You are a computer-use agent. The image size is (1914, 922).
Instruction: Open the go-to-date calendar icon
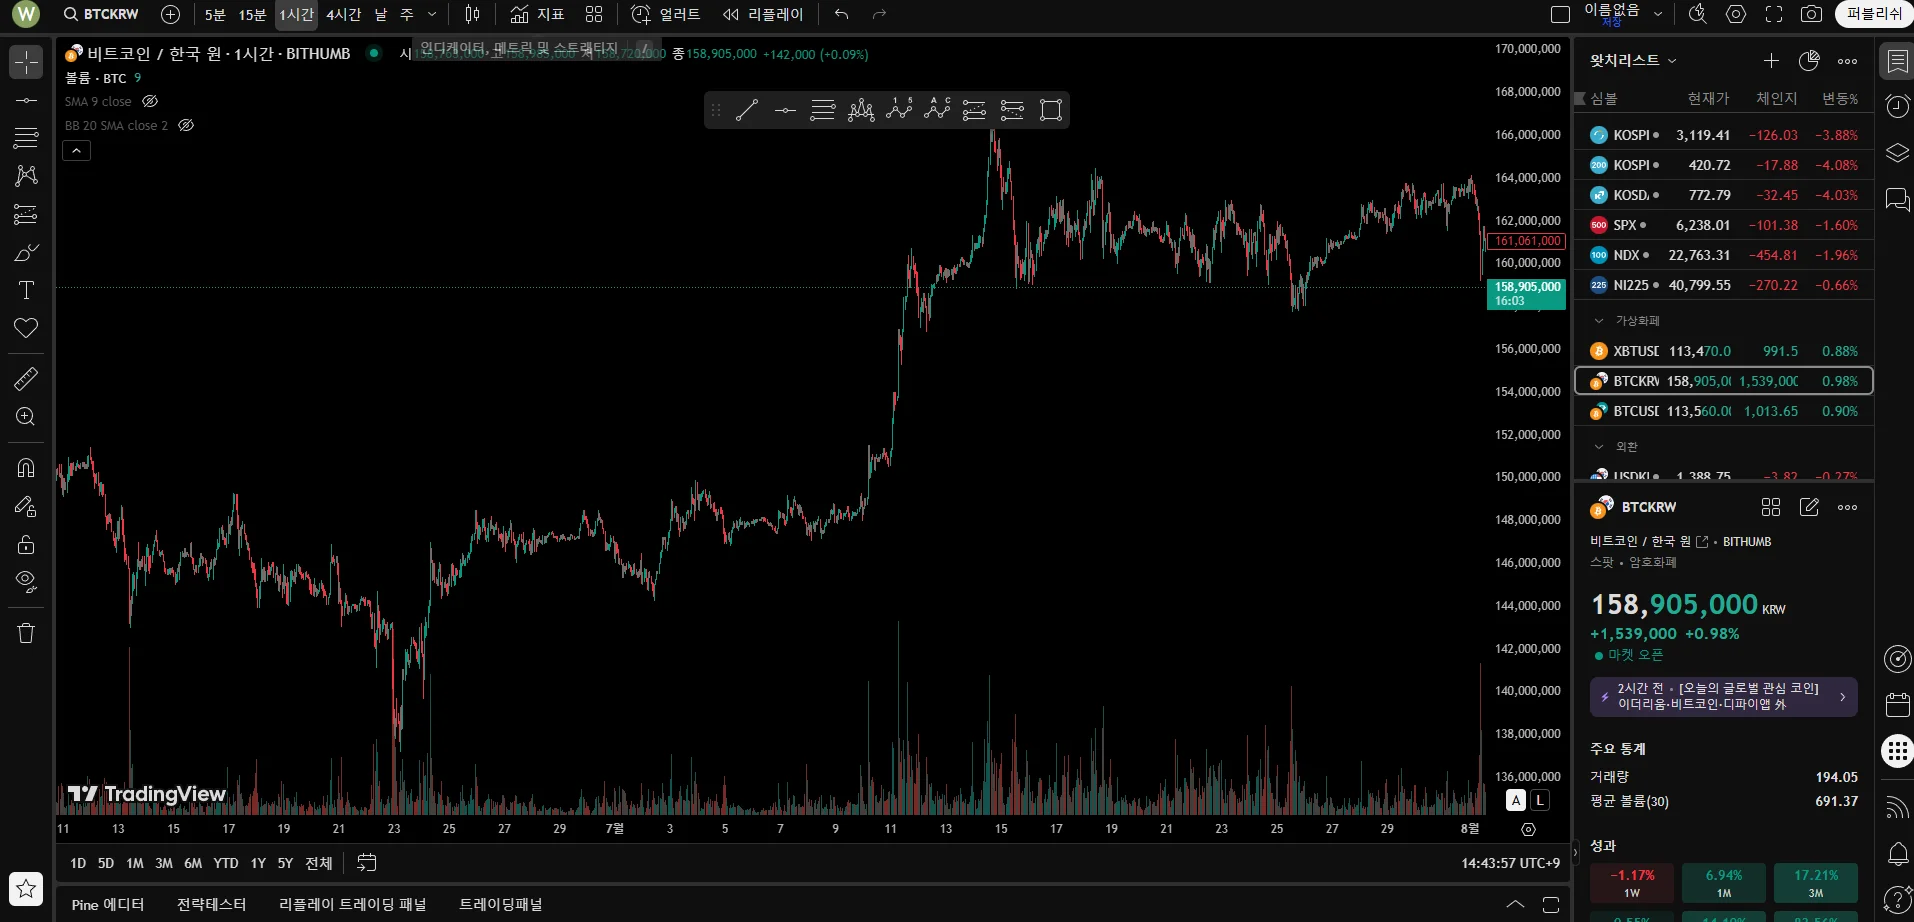[367, 863]
